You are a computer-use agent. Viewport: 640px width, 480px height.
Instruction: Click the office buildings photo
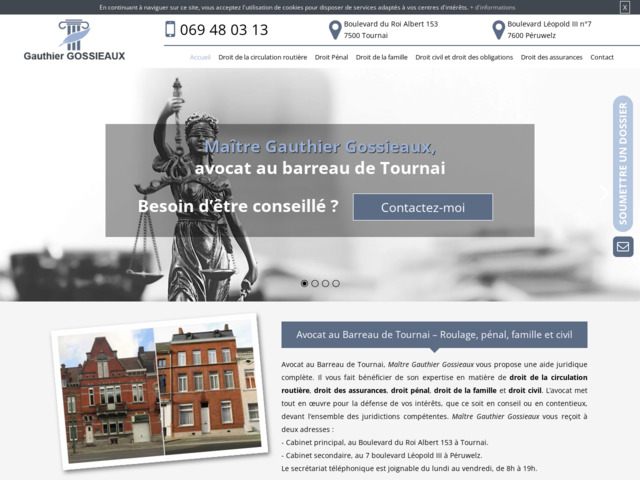tap(160, 392)
